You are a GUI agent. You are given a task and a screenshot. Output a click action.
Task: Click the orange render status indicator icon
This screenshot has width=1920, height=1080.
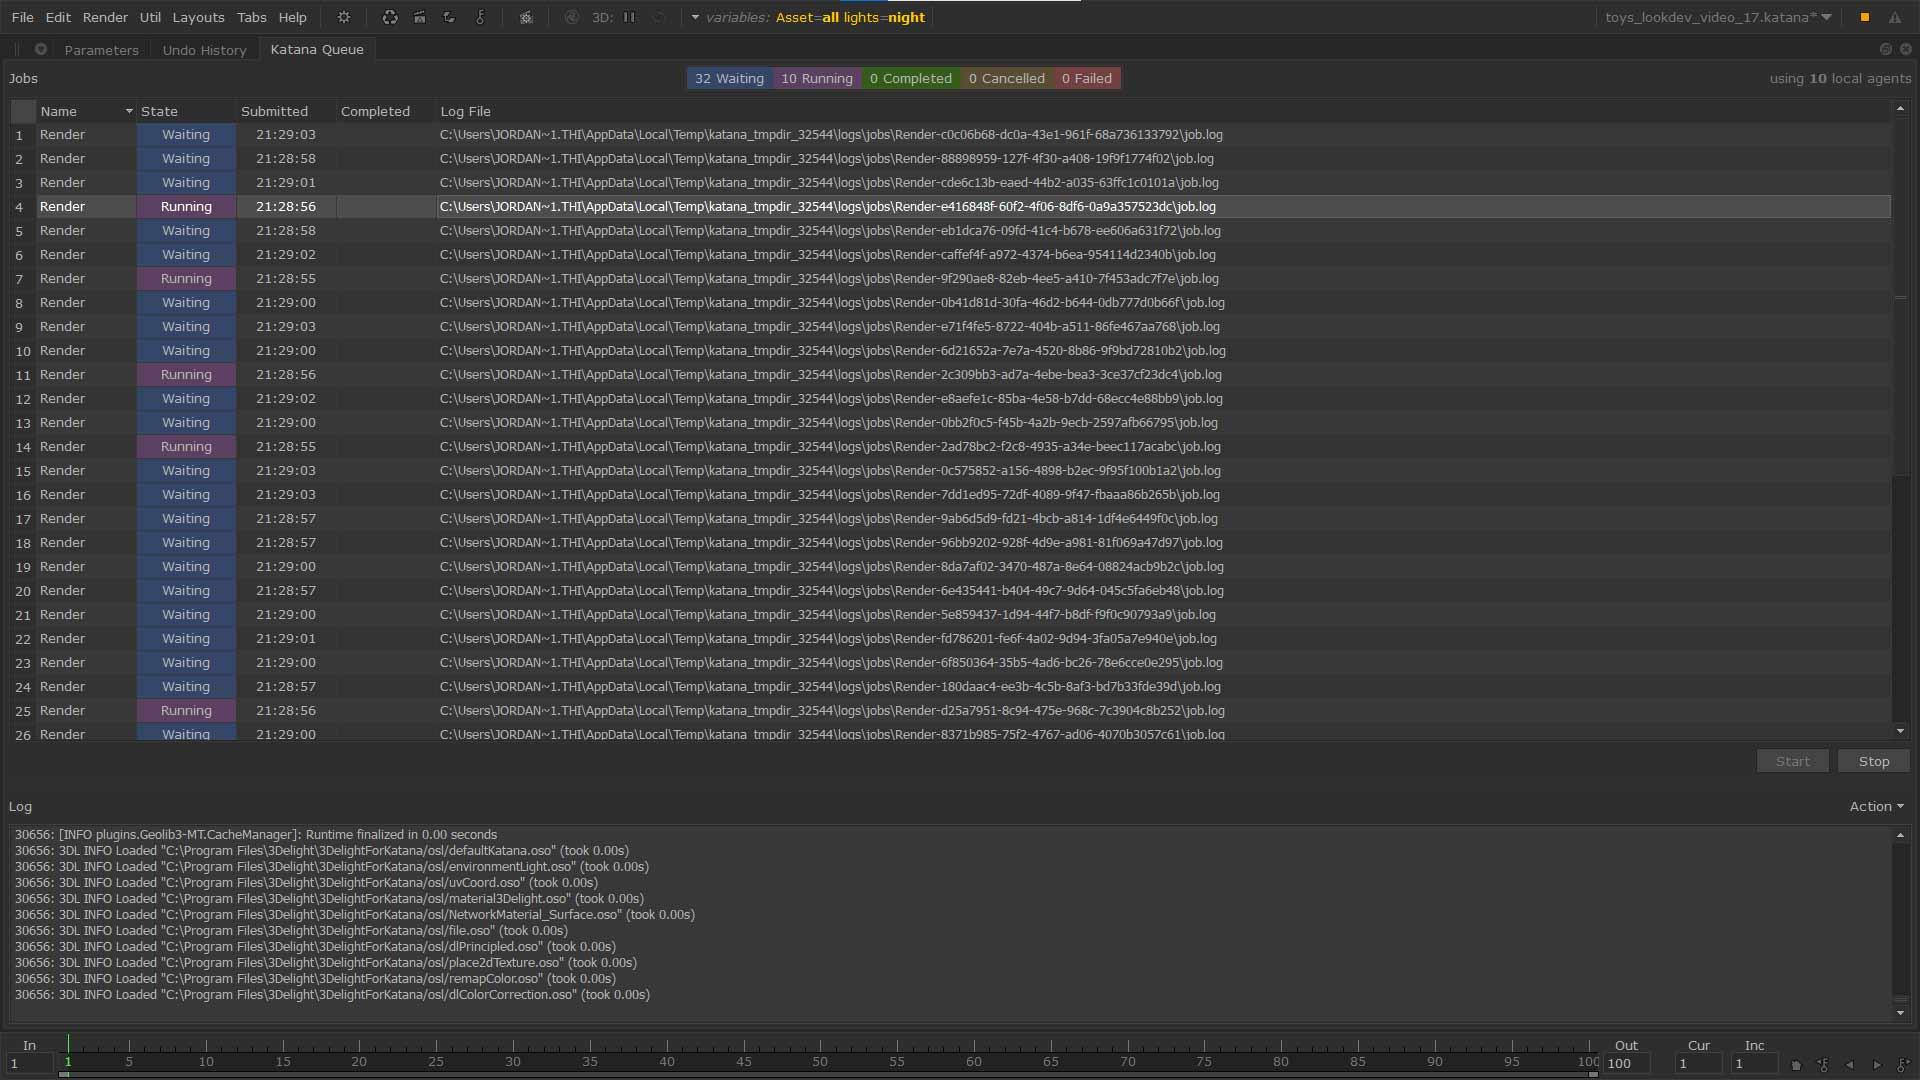tap(1864, 17)
